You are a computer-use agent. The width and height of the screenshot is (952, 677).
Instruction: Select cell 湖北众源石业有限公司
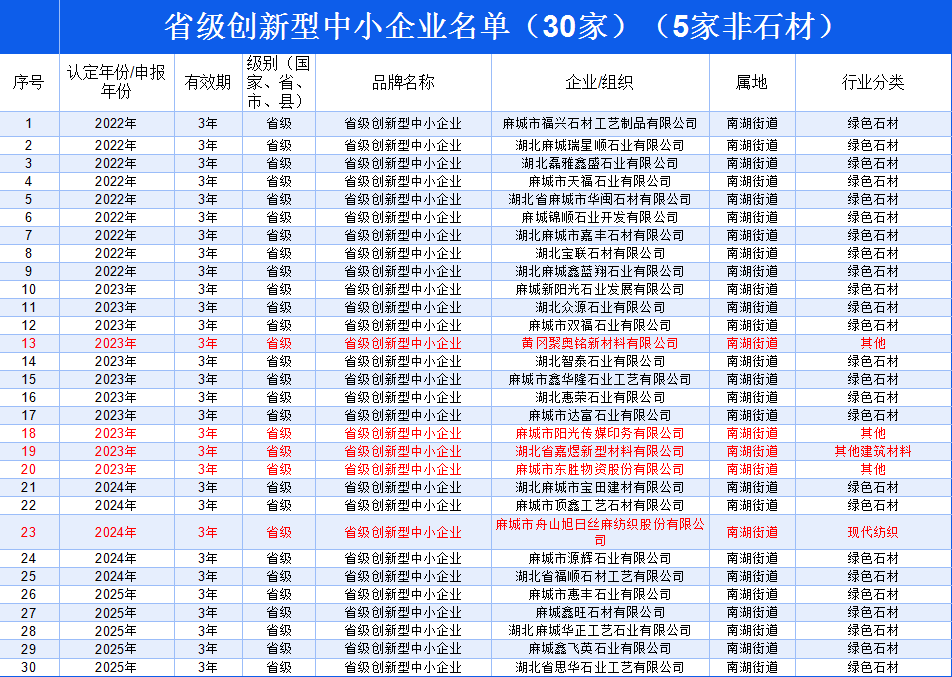[x=600, y=308]
